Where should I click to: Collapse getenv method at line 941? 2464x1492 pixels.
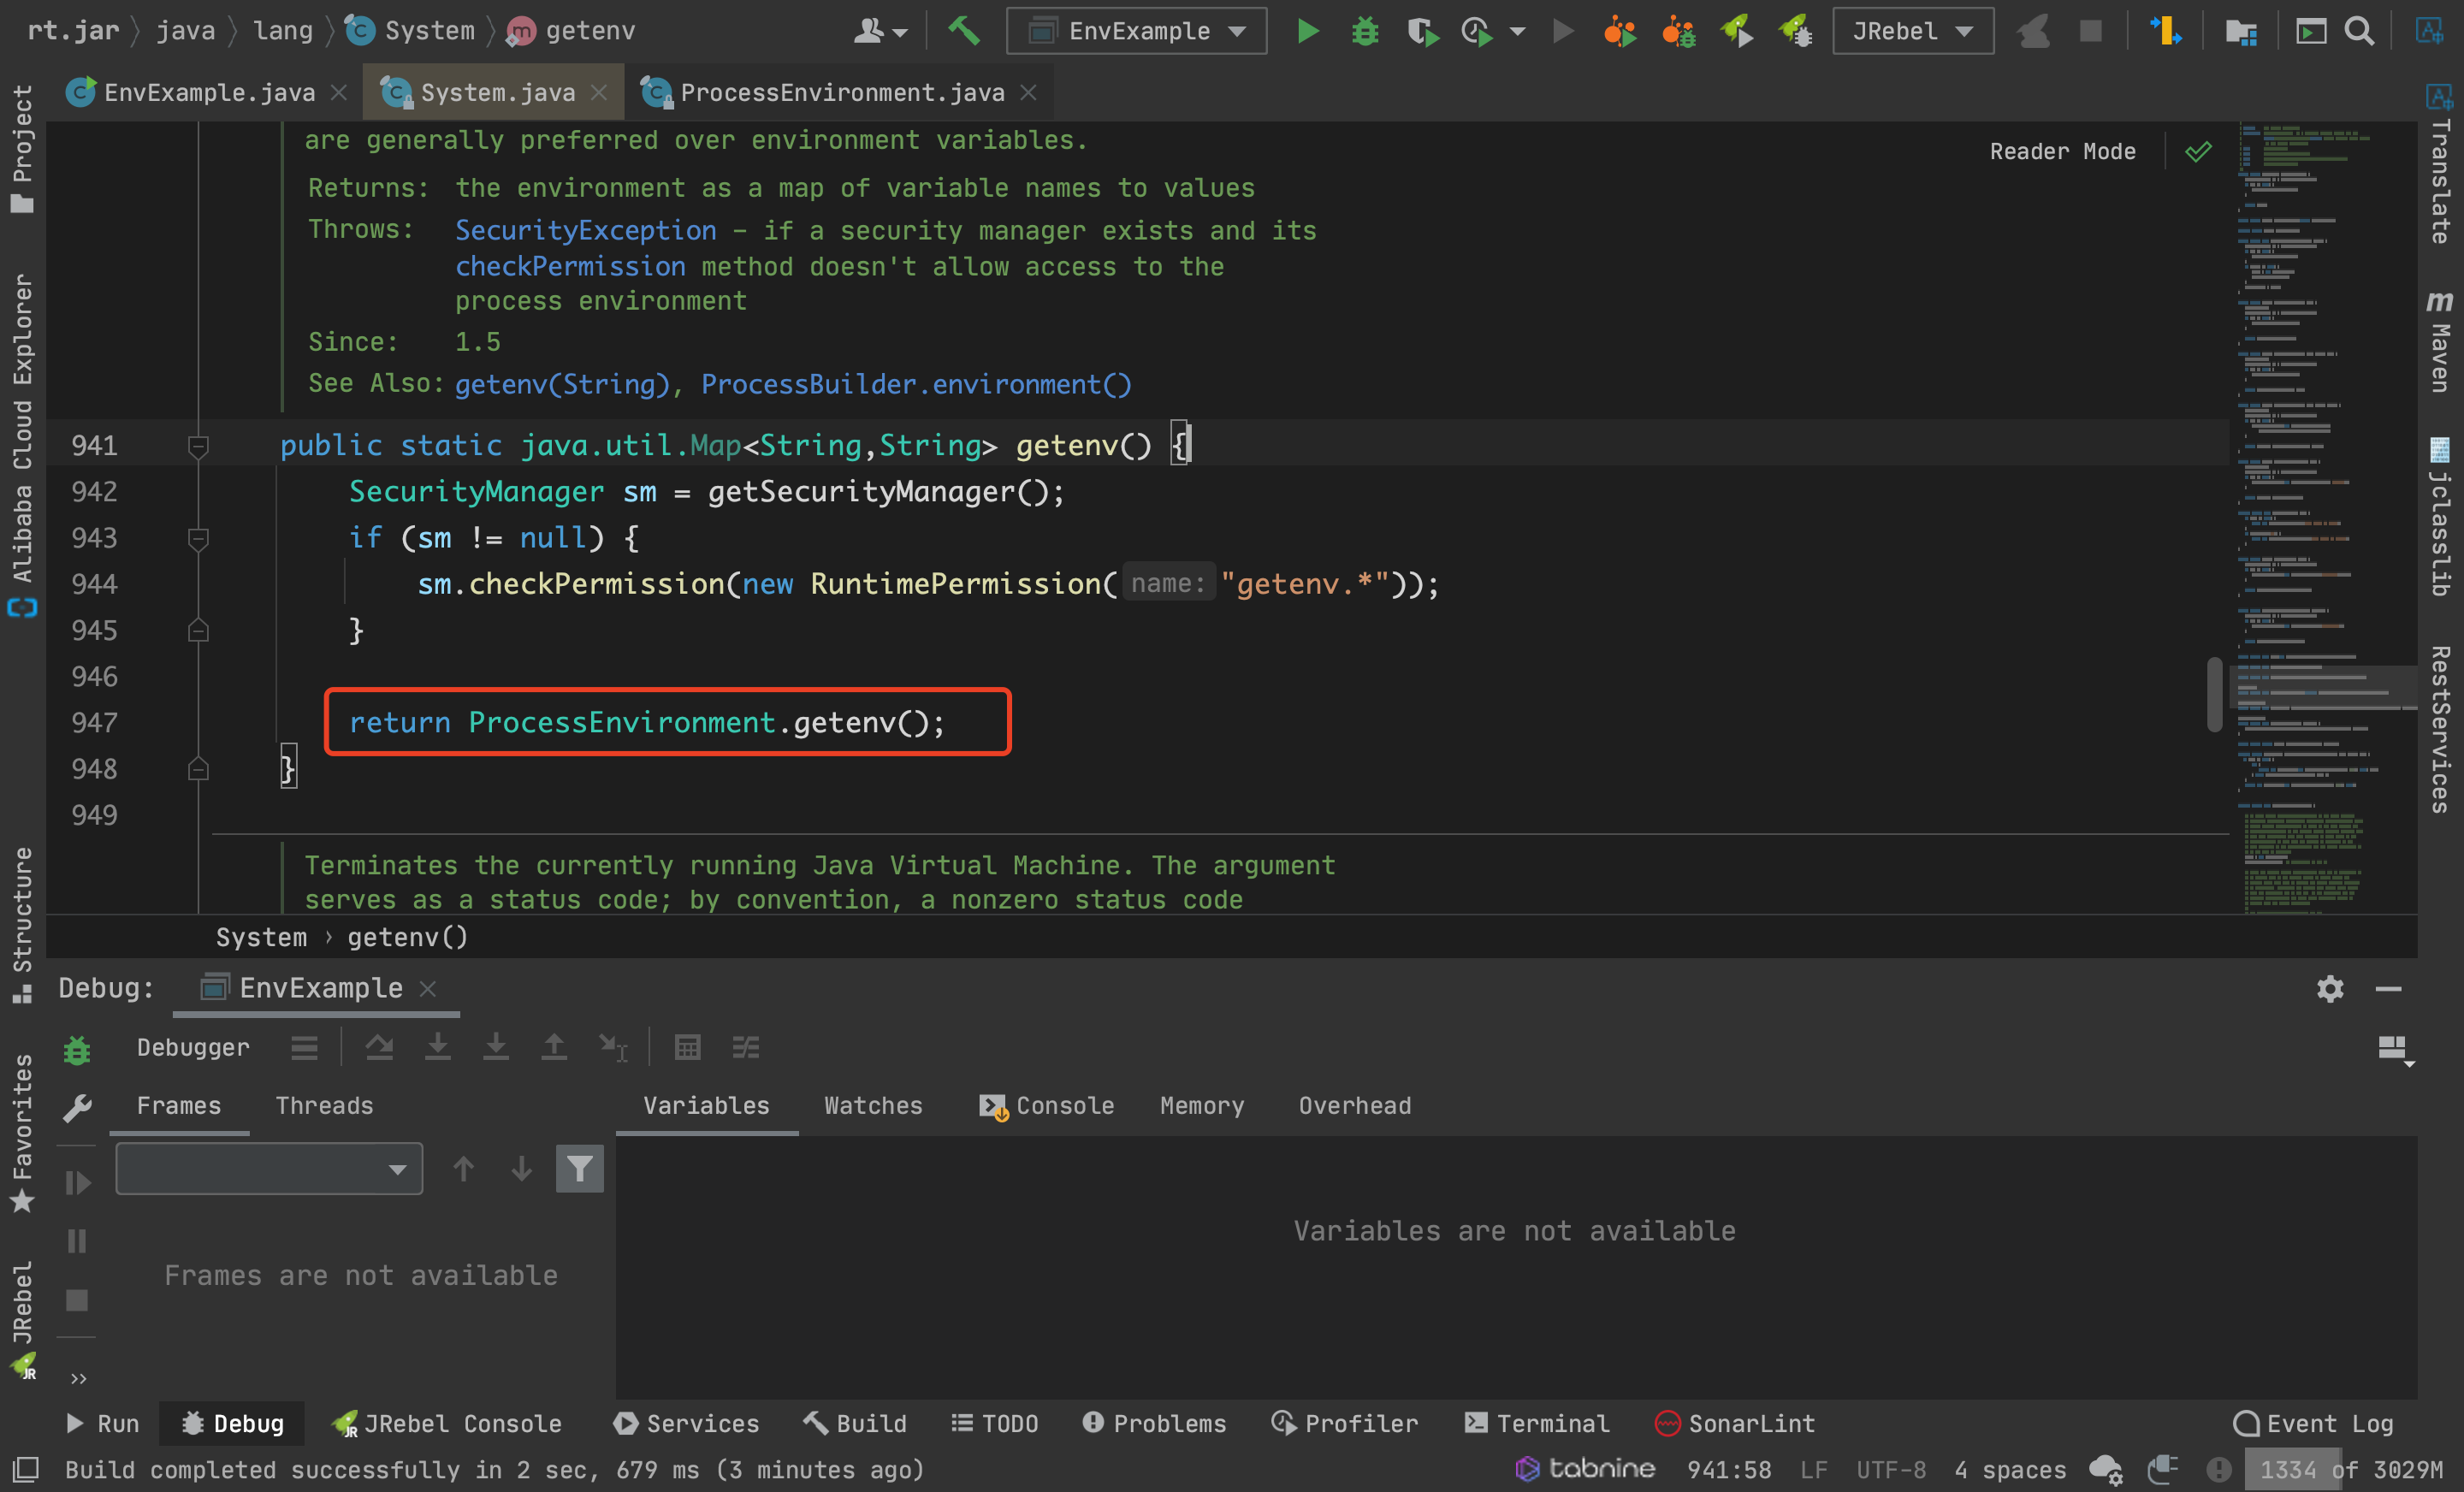[198, 446]
